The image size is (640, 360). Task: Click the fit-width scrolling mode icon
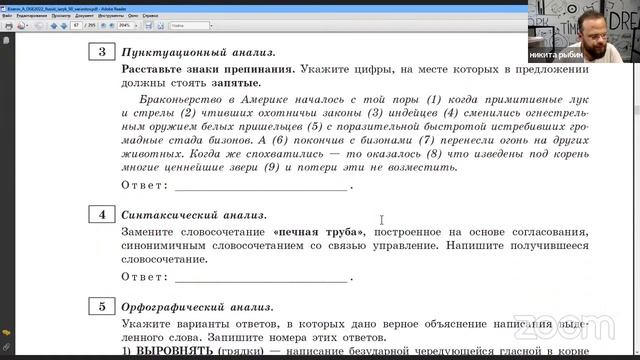[149, 26]
